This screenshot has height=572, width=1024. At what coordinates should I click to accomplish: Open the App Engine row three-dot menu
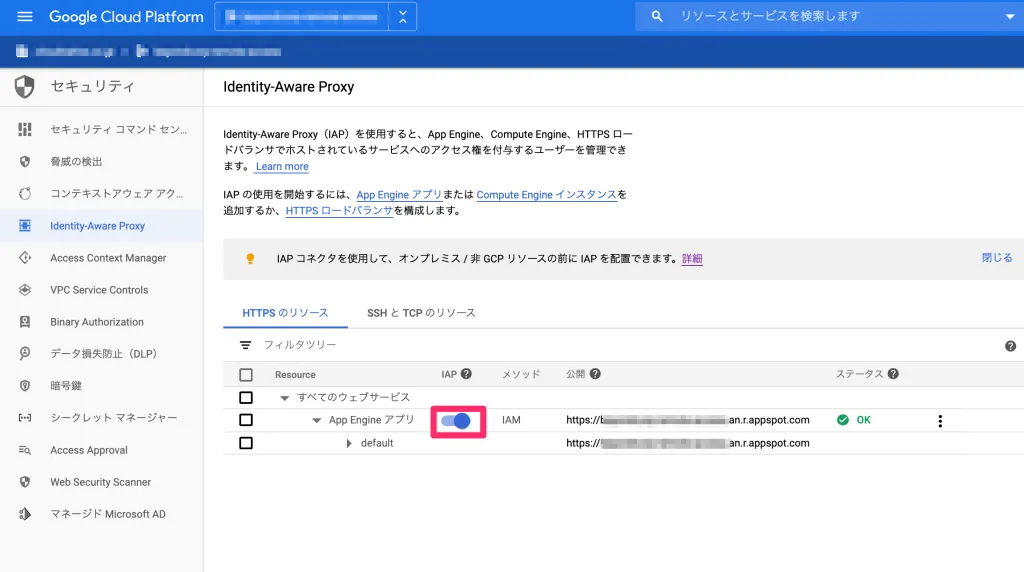point(940,421)
